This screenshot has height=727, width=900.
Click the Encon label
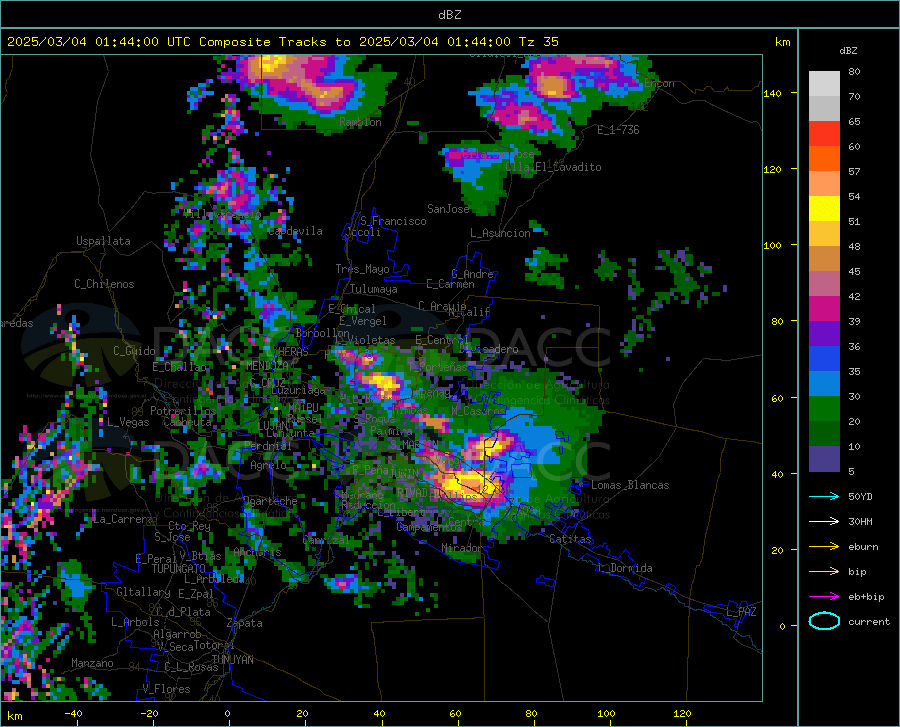(x=659, y=83)
